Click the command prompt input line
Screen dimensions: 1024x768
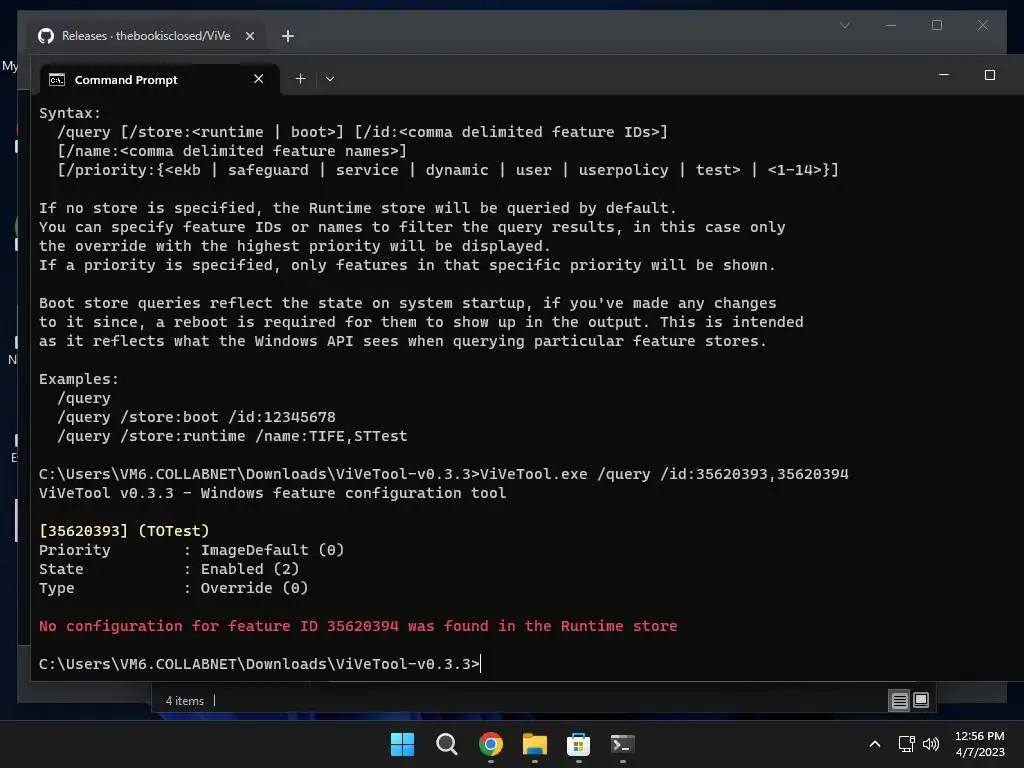(x=260, y=664)
